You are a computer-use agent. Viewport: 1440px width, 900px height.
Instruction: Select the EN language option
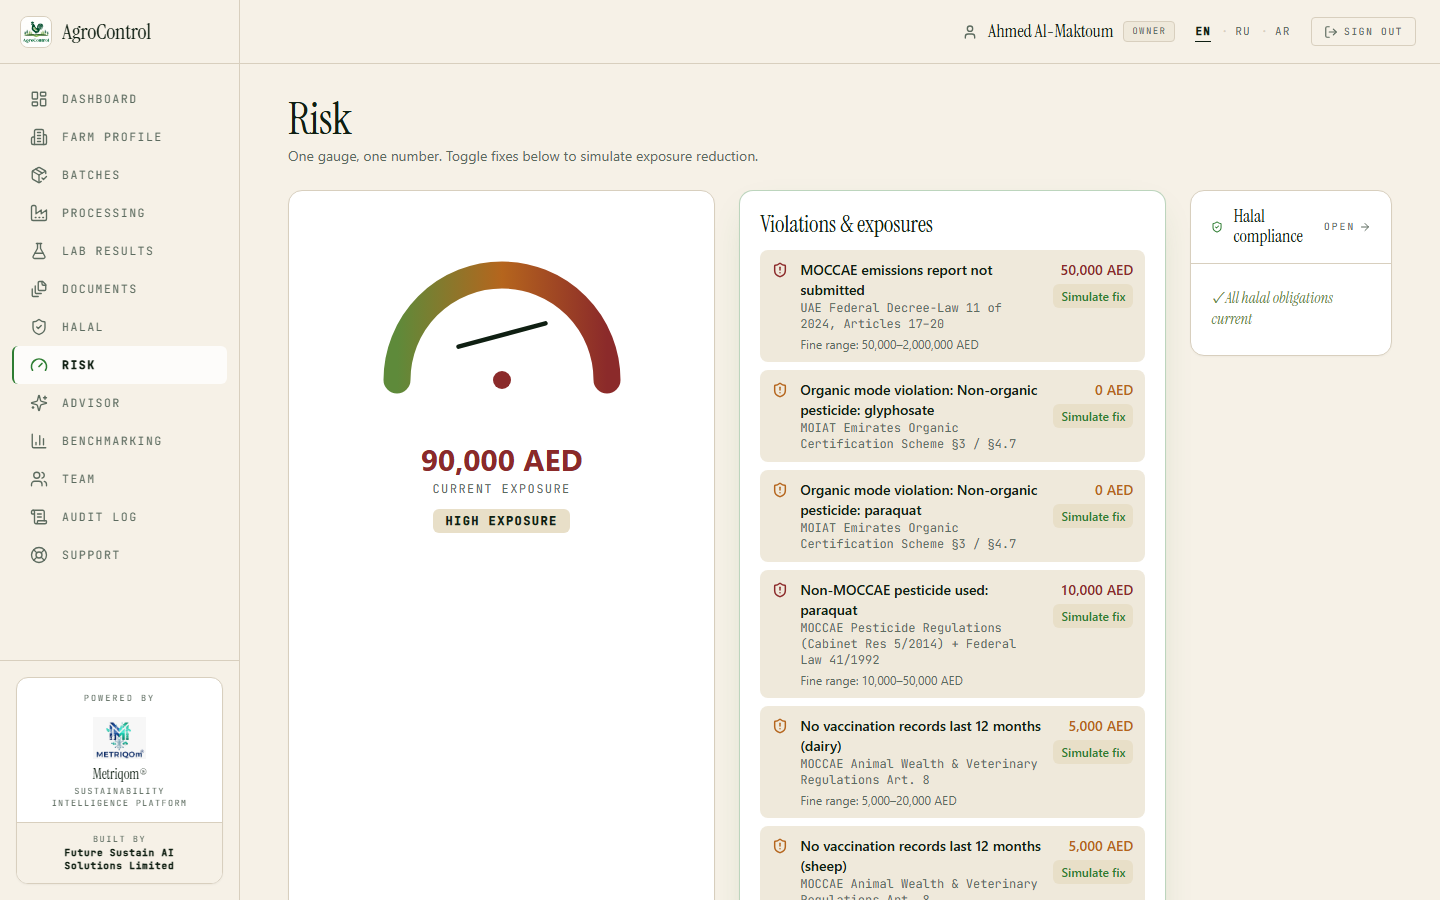pos(1203,32)
